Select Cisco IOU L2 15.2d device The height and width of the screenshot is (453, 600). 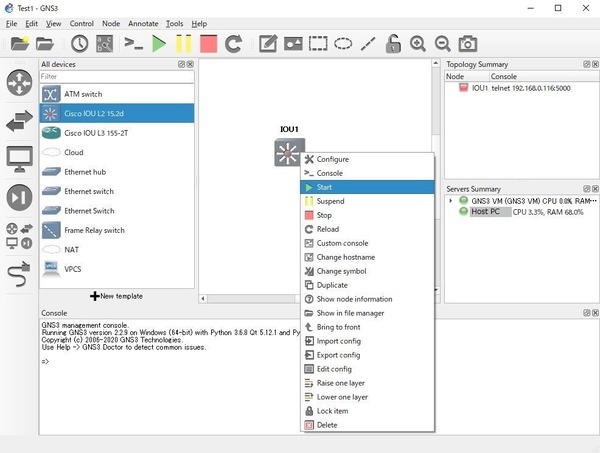click(117, 114)
